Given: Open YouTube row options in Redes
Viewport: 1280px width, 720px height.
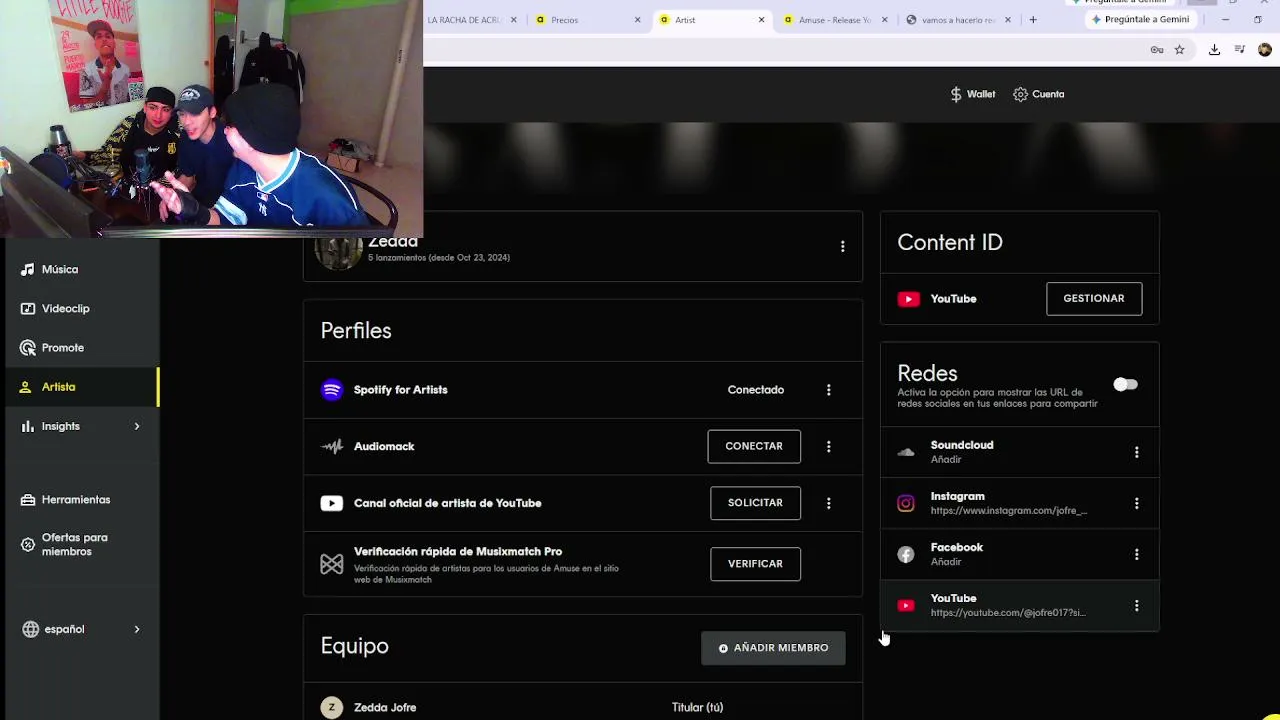Looking at the screenshot, I should (x=1137, y=605).
